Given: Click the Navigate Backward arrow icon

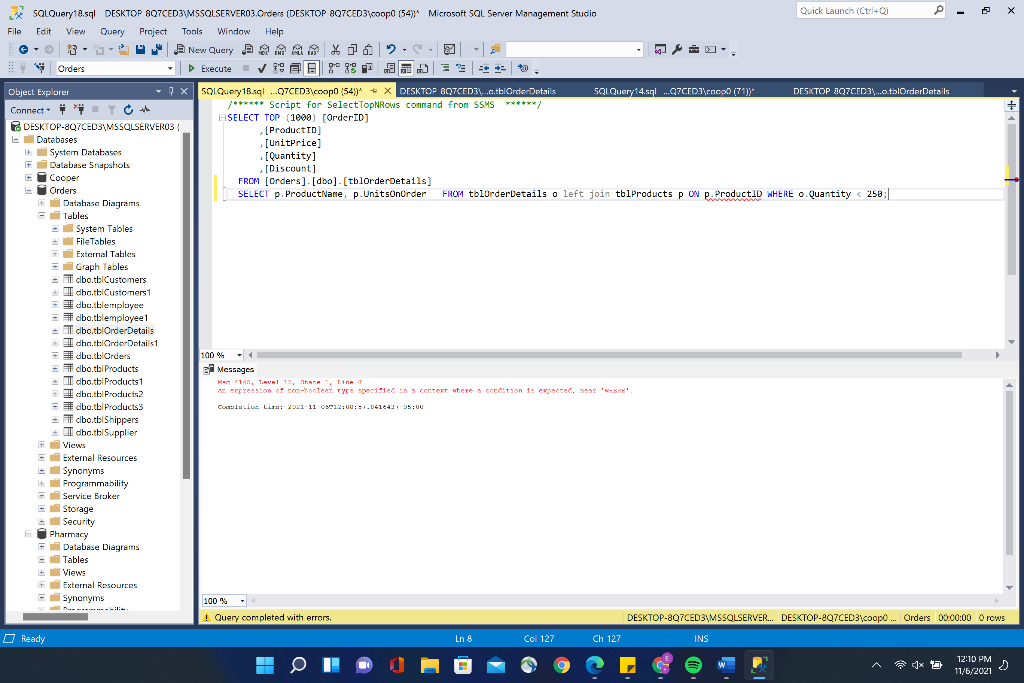Looking at the screenshot, I should pos(24,50).
